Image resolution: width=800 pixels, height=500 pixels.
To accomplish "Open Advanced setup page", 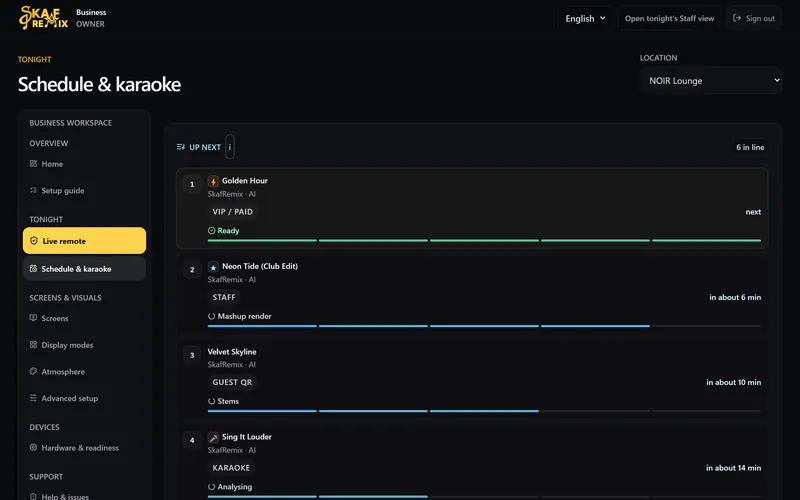I will 84,398.
